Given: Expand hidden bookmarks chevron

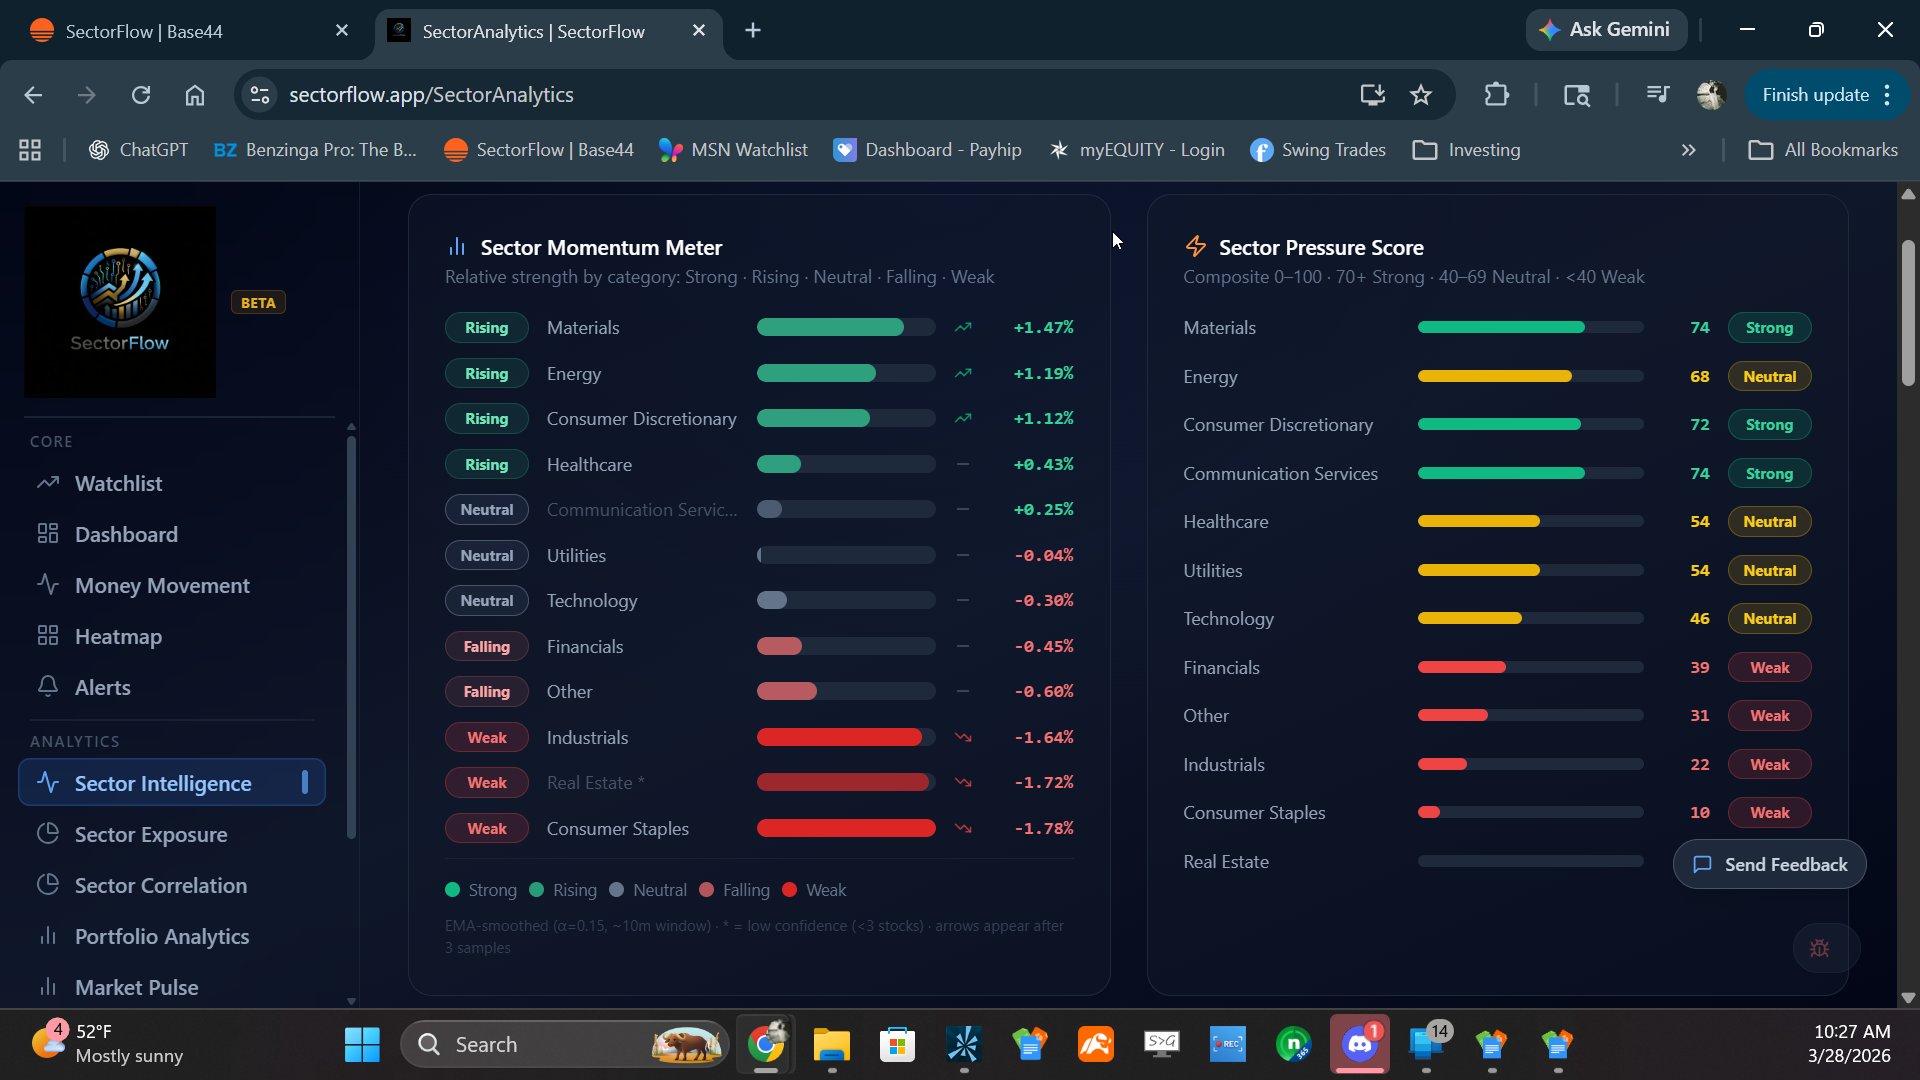Looking at the screenshot, I should pos(1689,150).
